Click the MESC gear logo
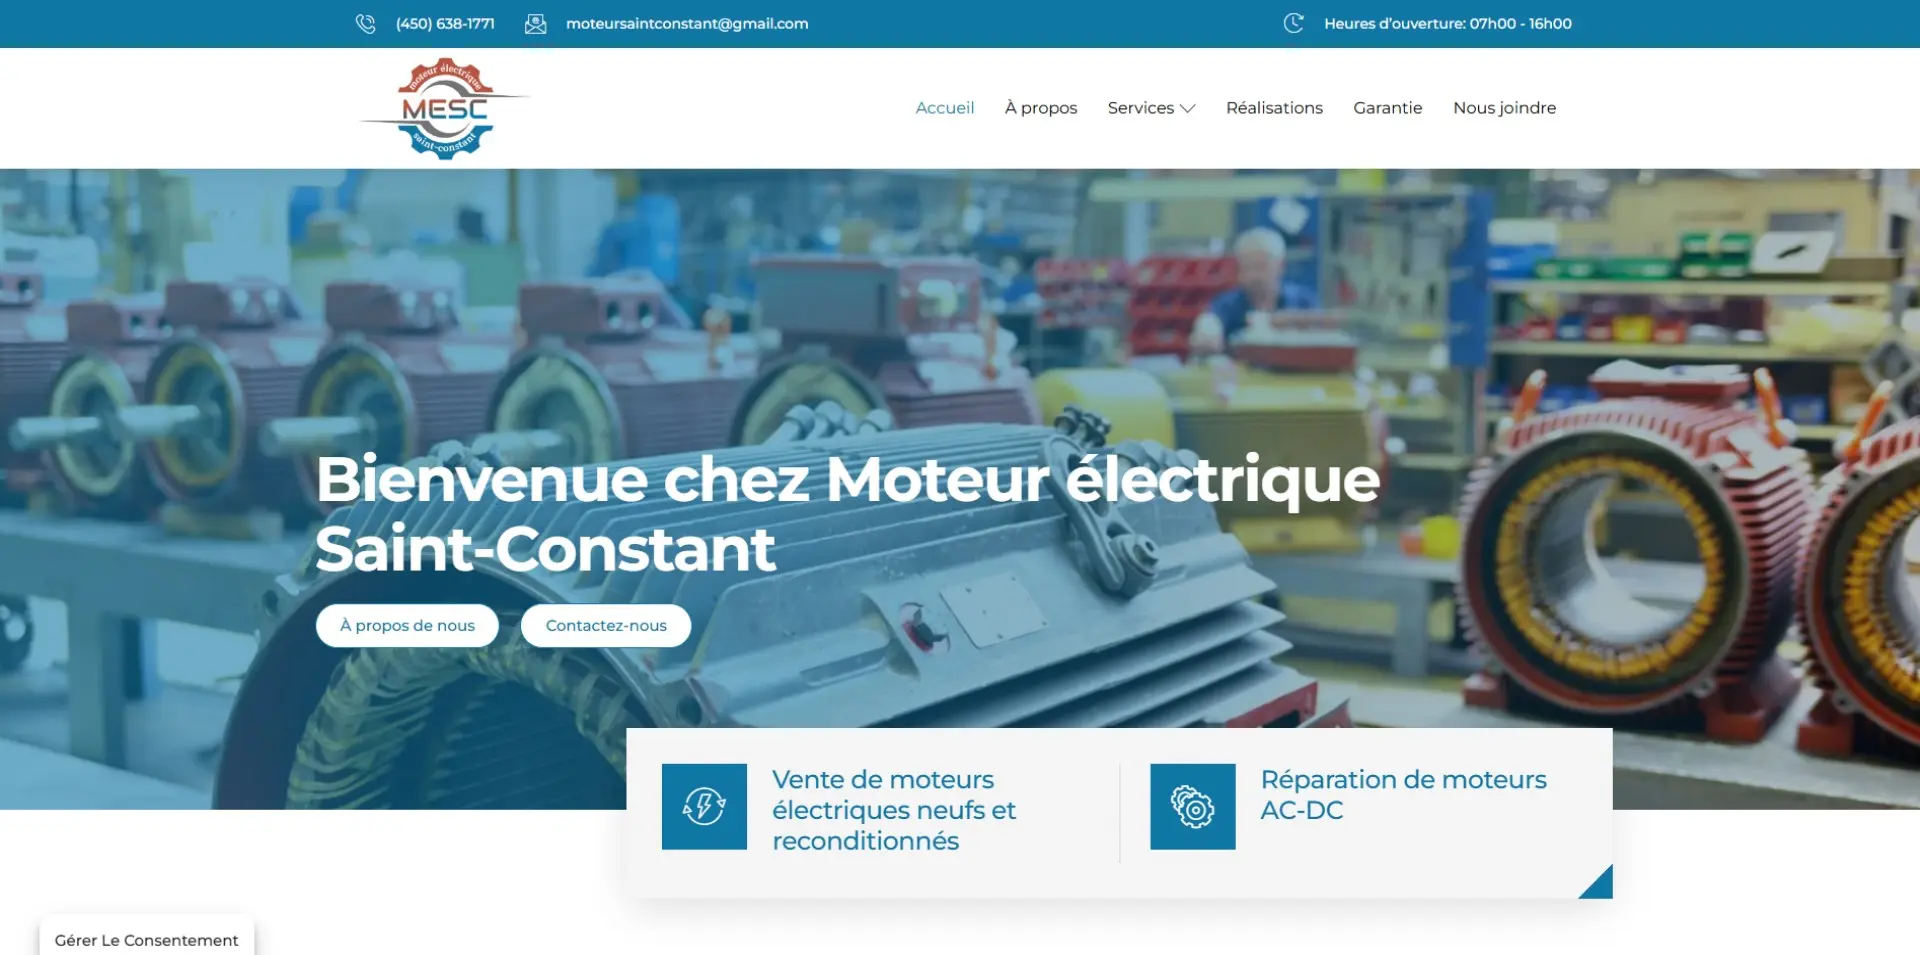Viewport: 1920px width, 955px height. [445, 108]
